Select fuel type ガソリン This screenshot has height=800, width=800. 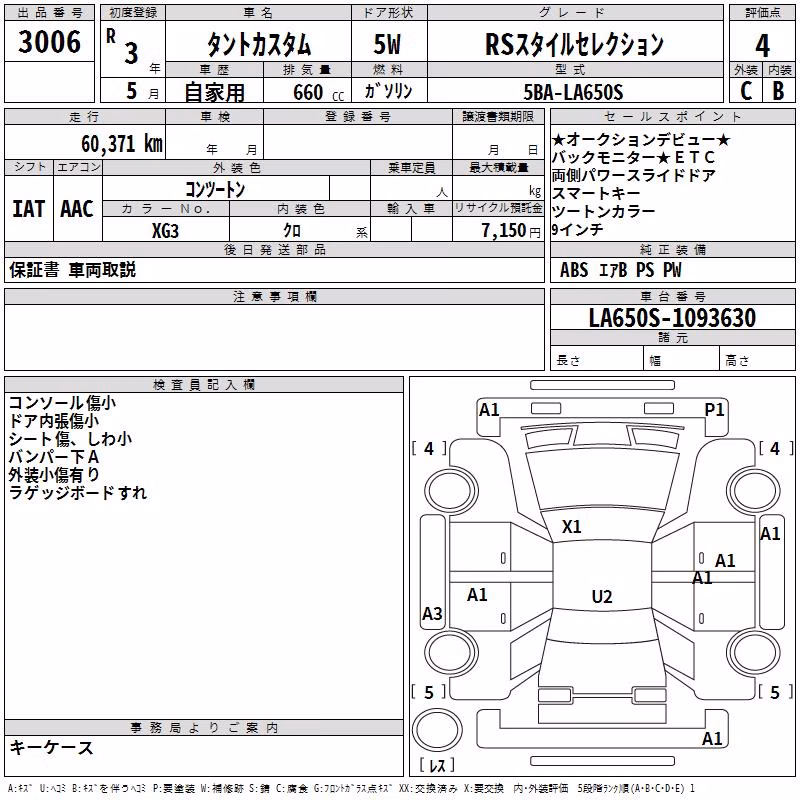[388, 91]
